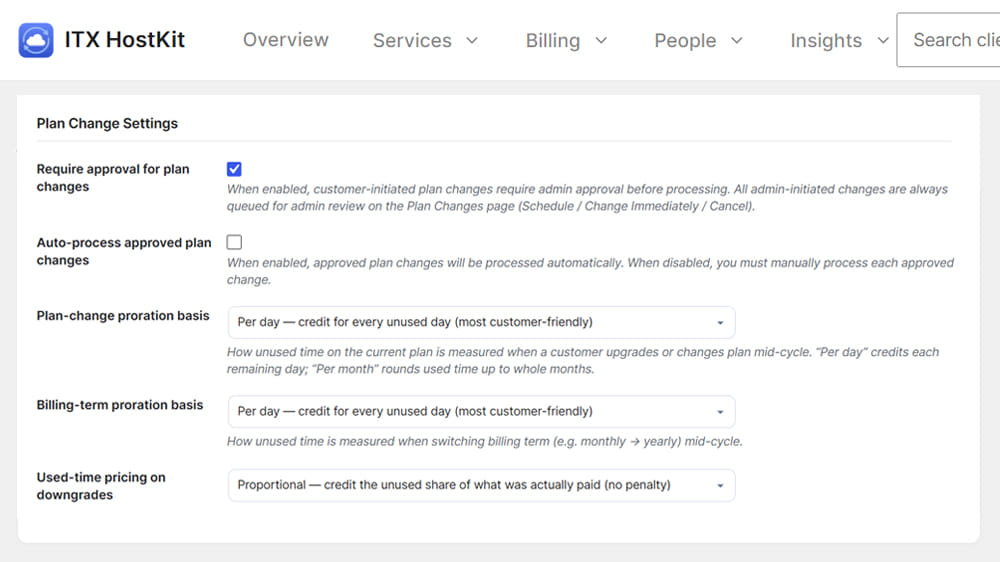Screen dimensions: 1000x562
Task: Click the People menu chevron icon
Action: tap(737, 41)
